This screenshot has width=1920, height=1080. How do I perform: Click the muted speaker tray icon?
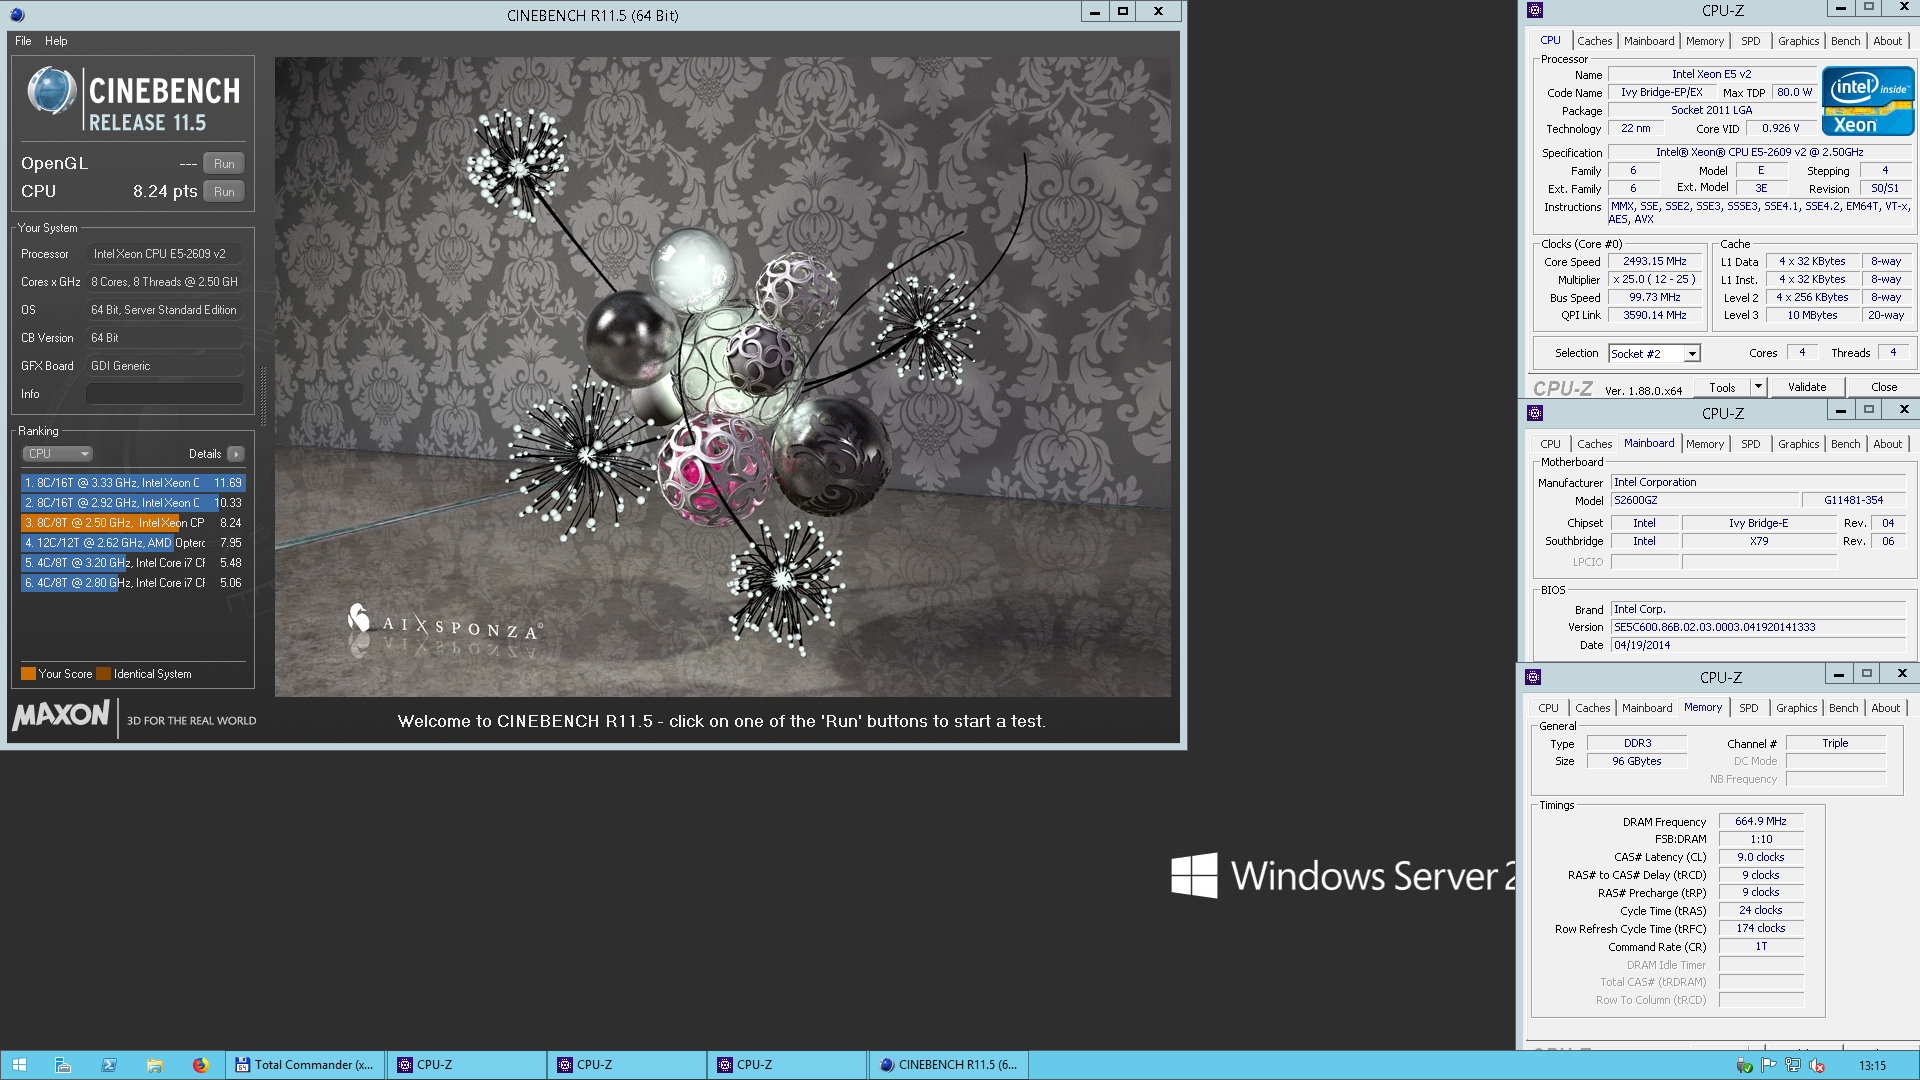pos(1817,1065)
